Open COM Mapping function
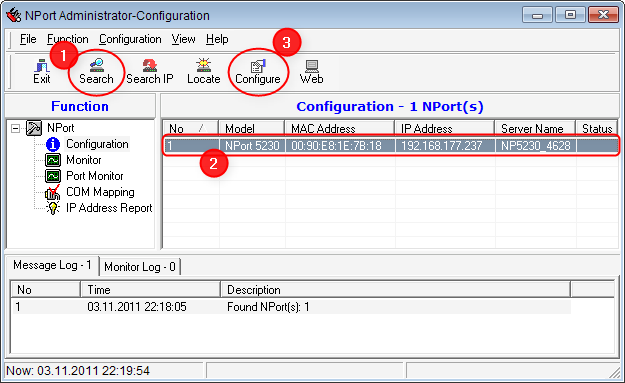Image resolution: width=625 pixels, height=383 pixels. (100, 192)
